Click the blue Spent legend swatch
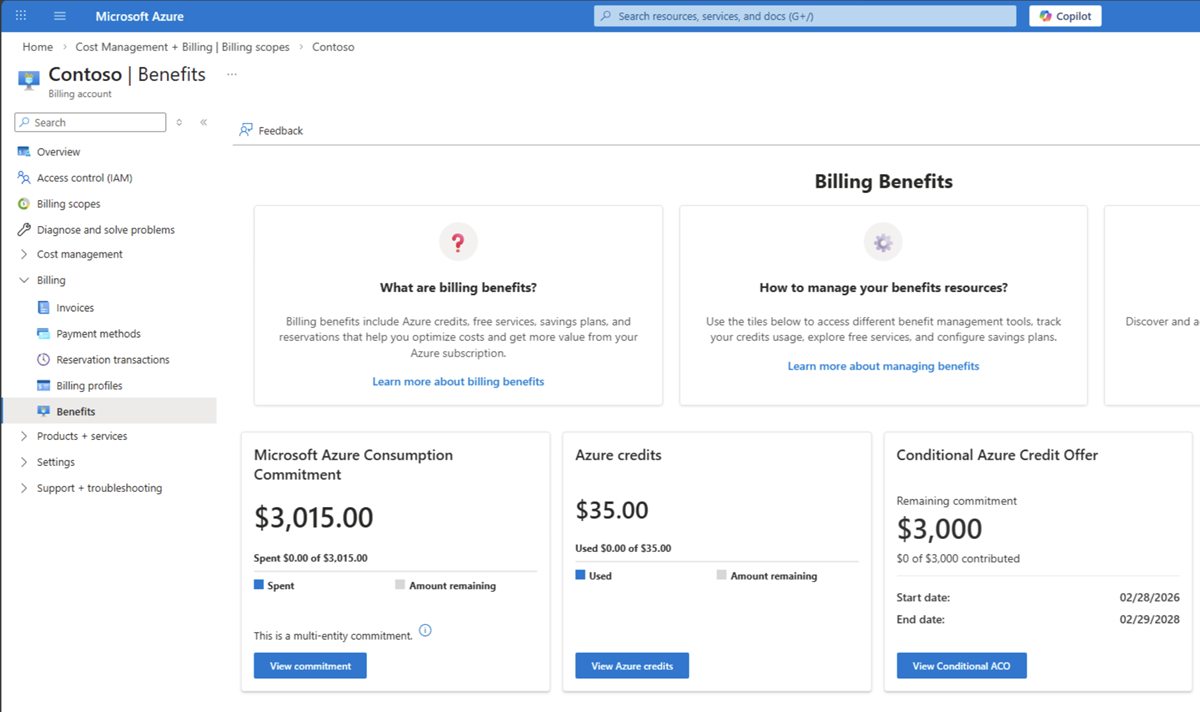Screen dimensions: 1200x712 259,585
